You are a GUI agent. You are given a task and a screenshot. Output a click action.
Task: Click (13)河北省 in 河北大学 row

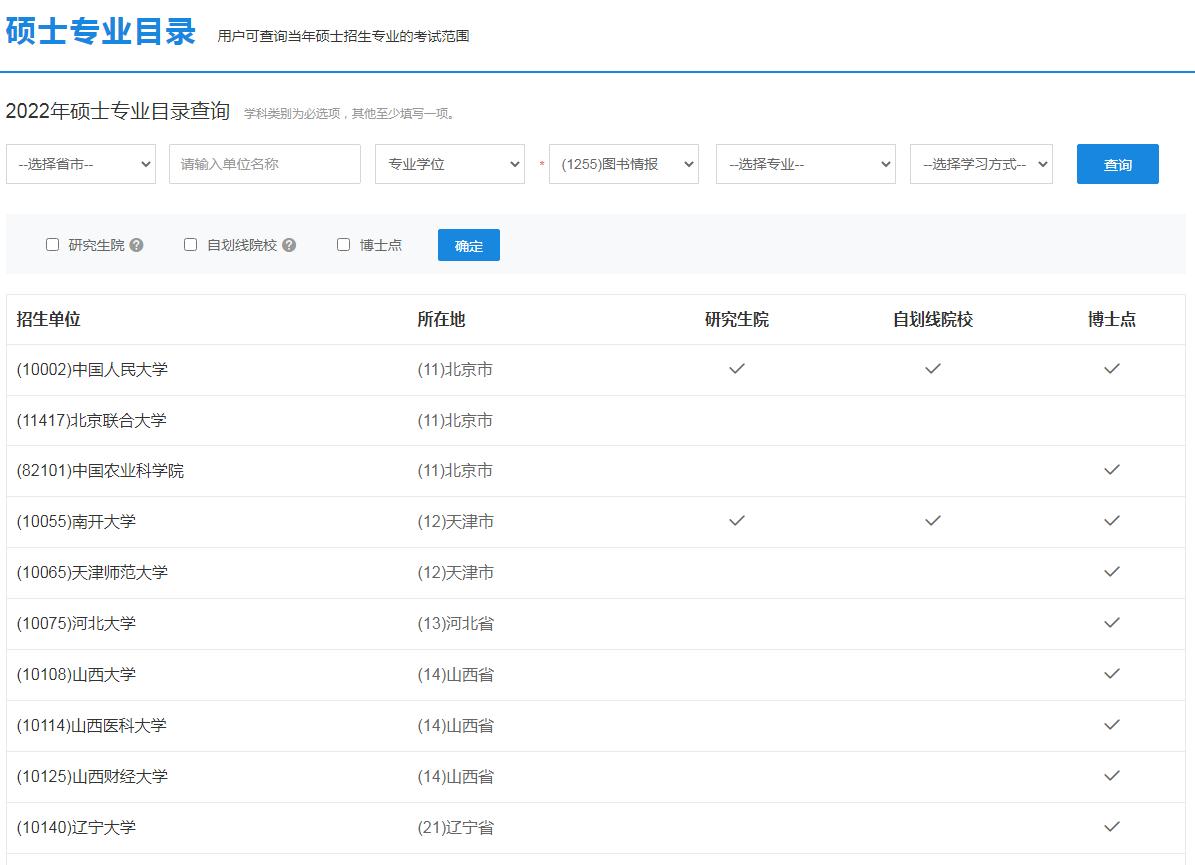(456, 623)
